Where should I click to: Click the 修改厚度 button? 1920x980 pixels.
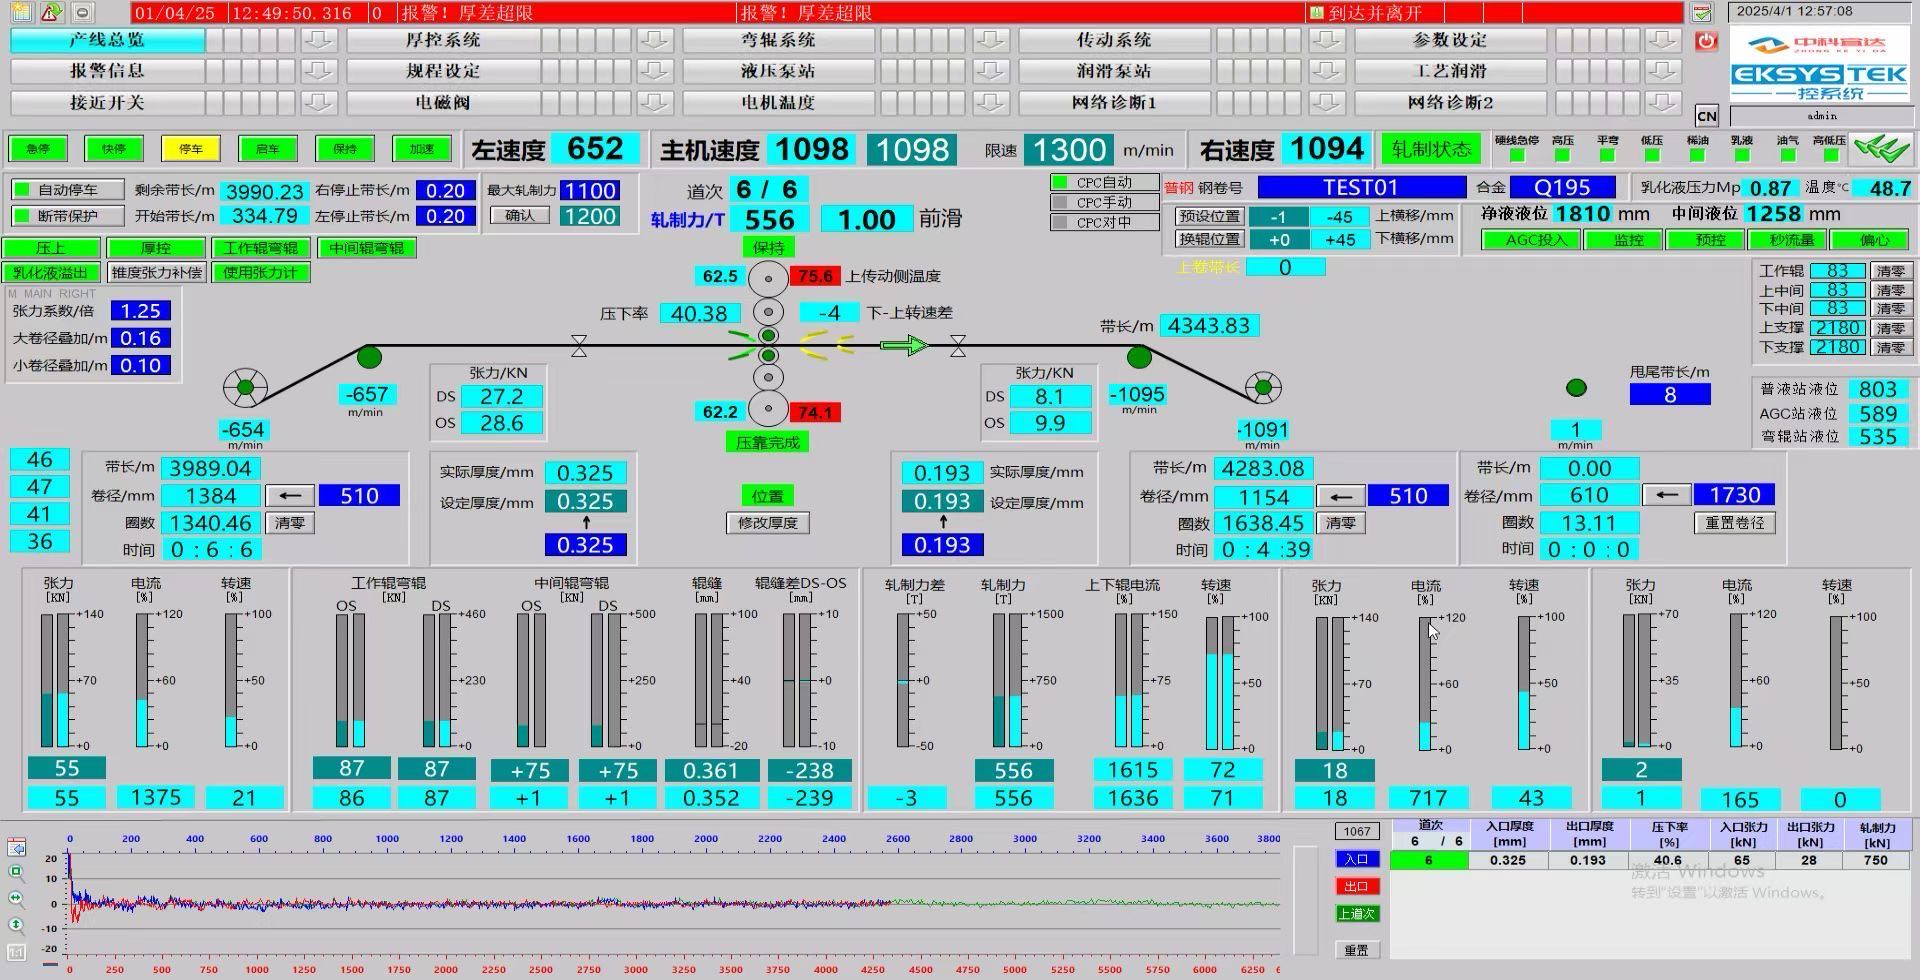pos(768,523)
